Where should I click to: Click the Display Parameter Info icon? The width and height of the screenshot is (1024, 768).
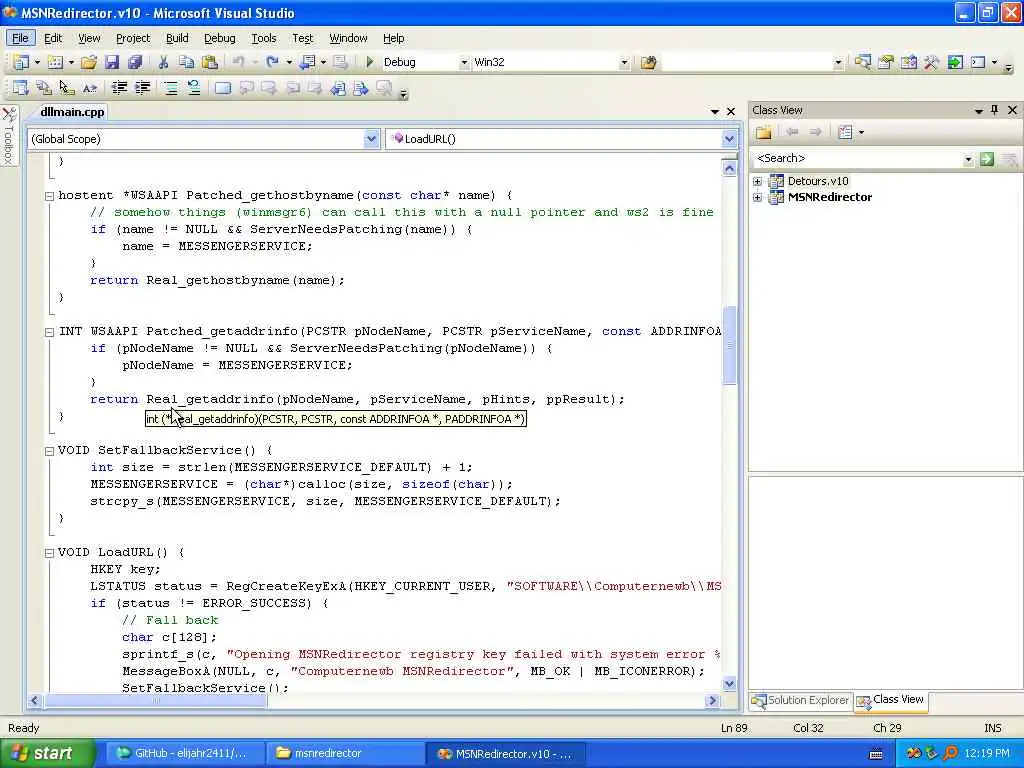[x=44, y=88]
